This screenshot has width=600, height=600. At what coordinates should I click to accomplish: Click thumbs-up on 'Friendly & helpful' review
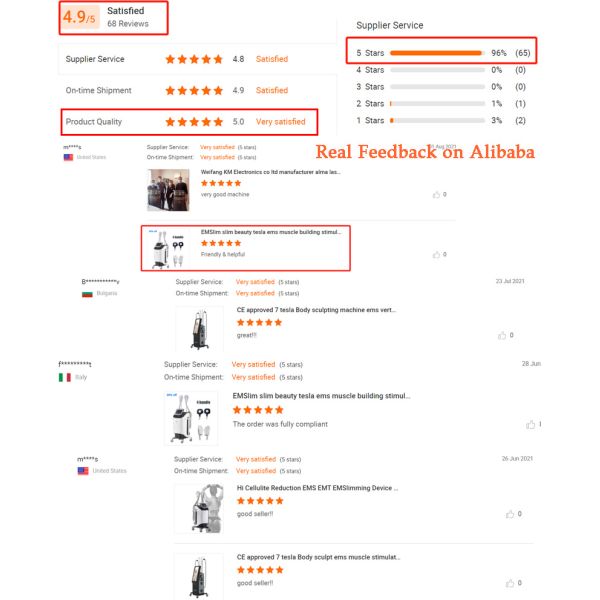tap(436, 254)
